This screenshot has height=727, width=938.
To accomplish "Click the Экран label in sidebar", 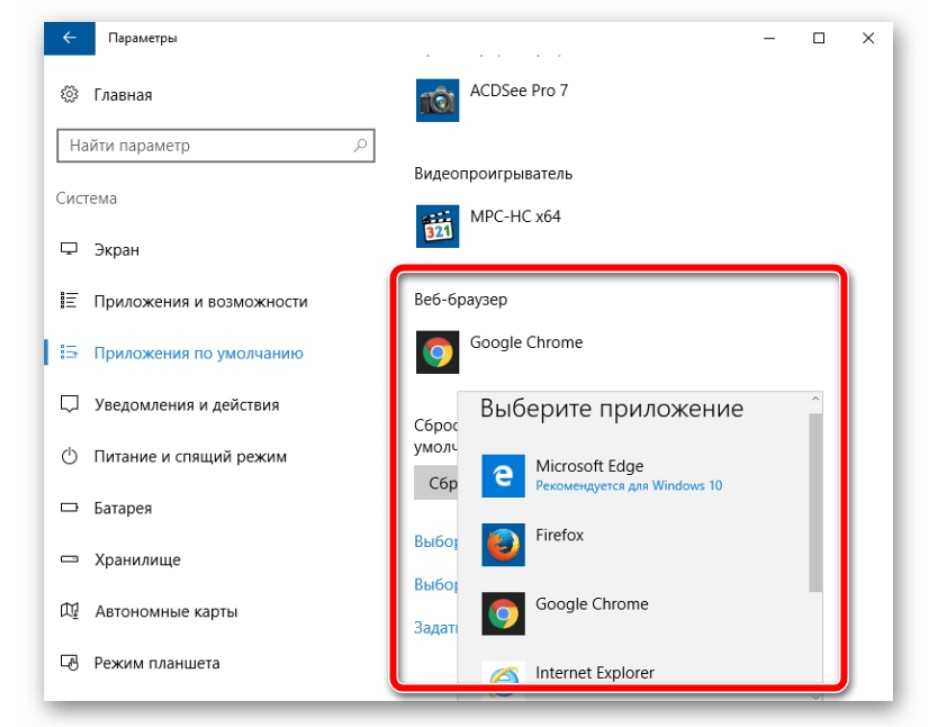I will click(x=117, y=250).
